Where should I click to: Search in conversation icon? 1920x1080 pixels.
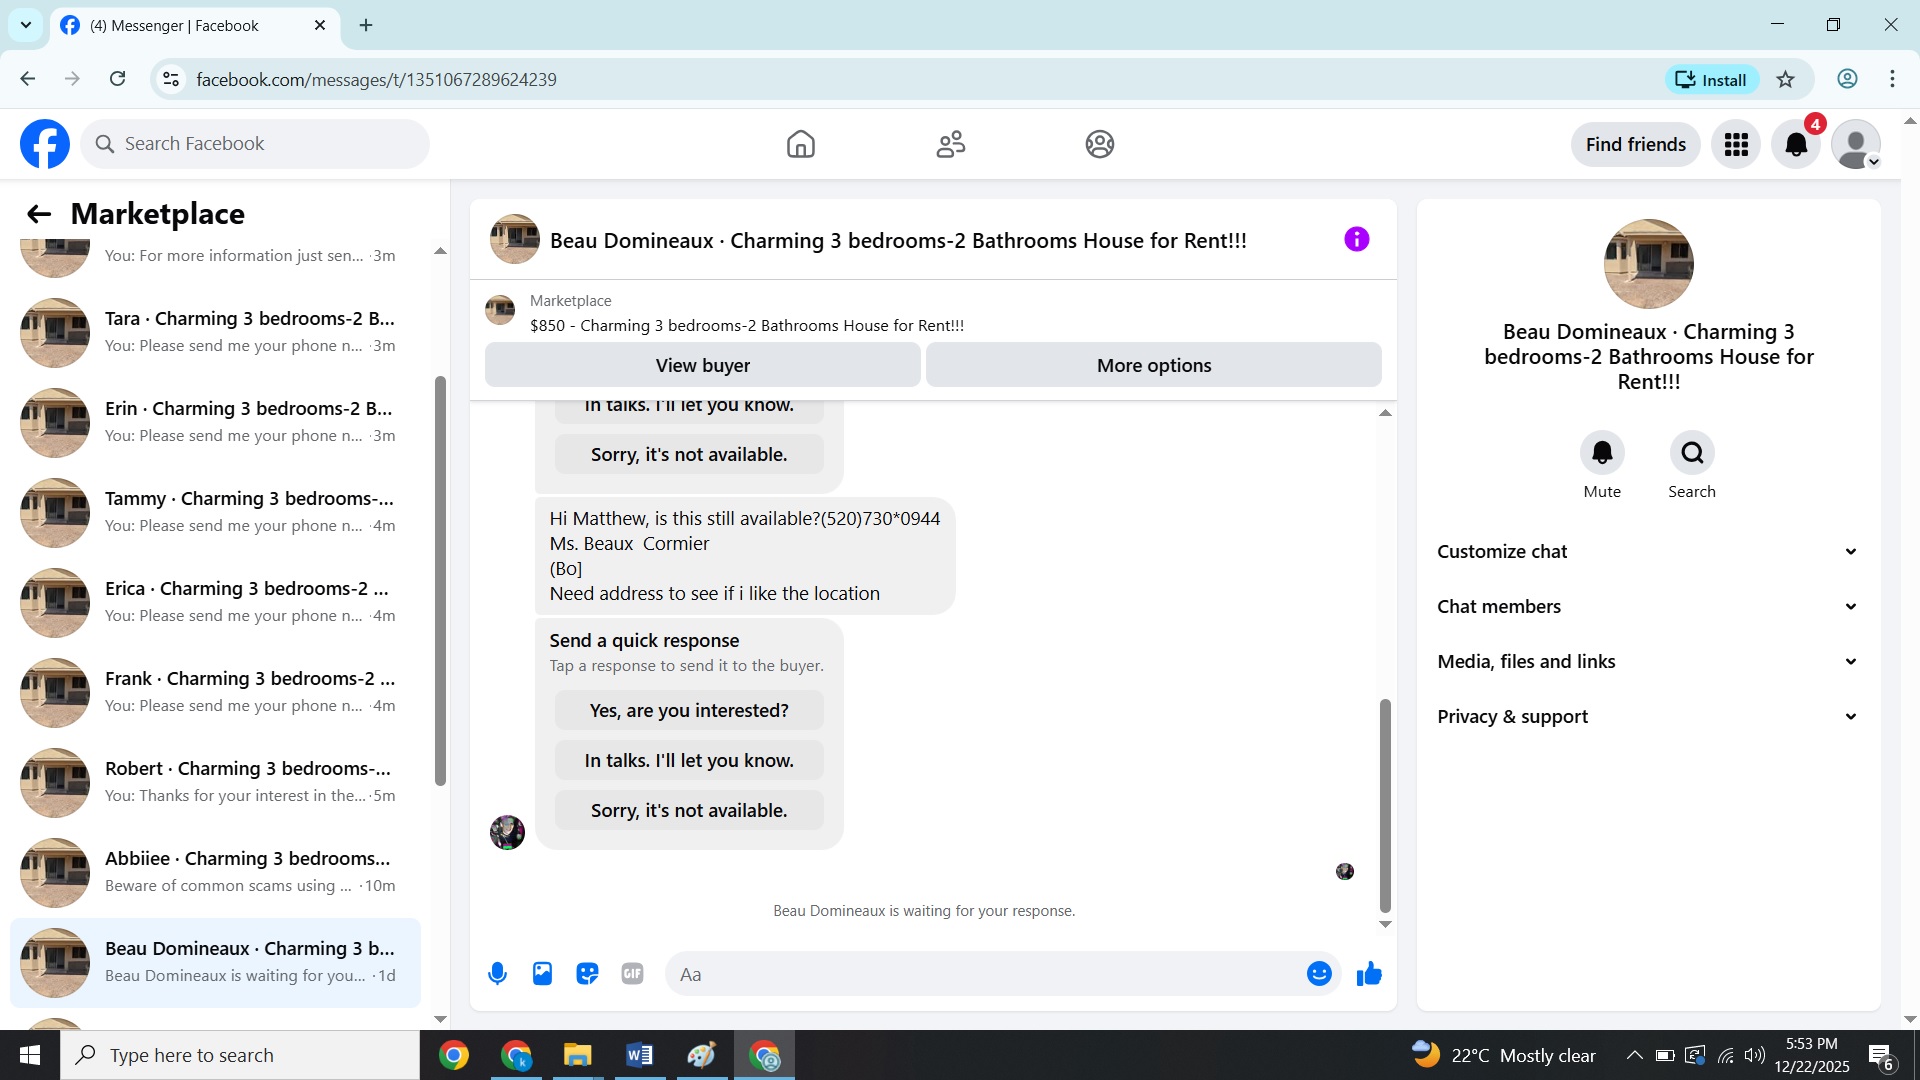click(1692, 453)
